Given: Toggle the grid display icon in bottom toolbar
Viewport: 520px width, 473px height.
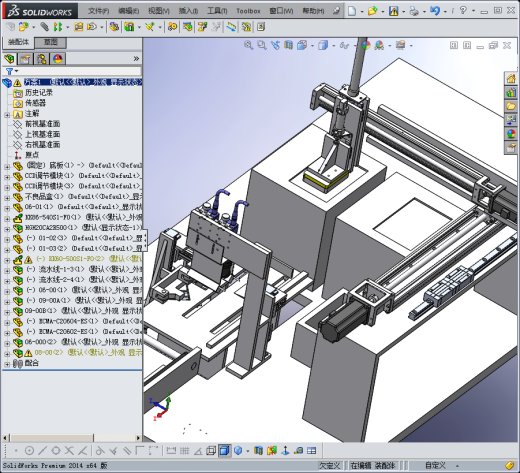Looking at the screenshot, I should (x=184, y=451).
